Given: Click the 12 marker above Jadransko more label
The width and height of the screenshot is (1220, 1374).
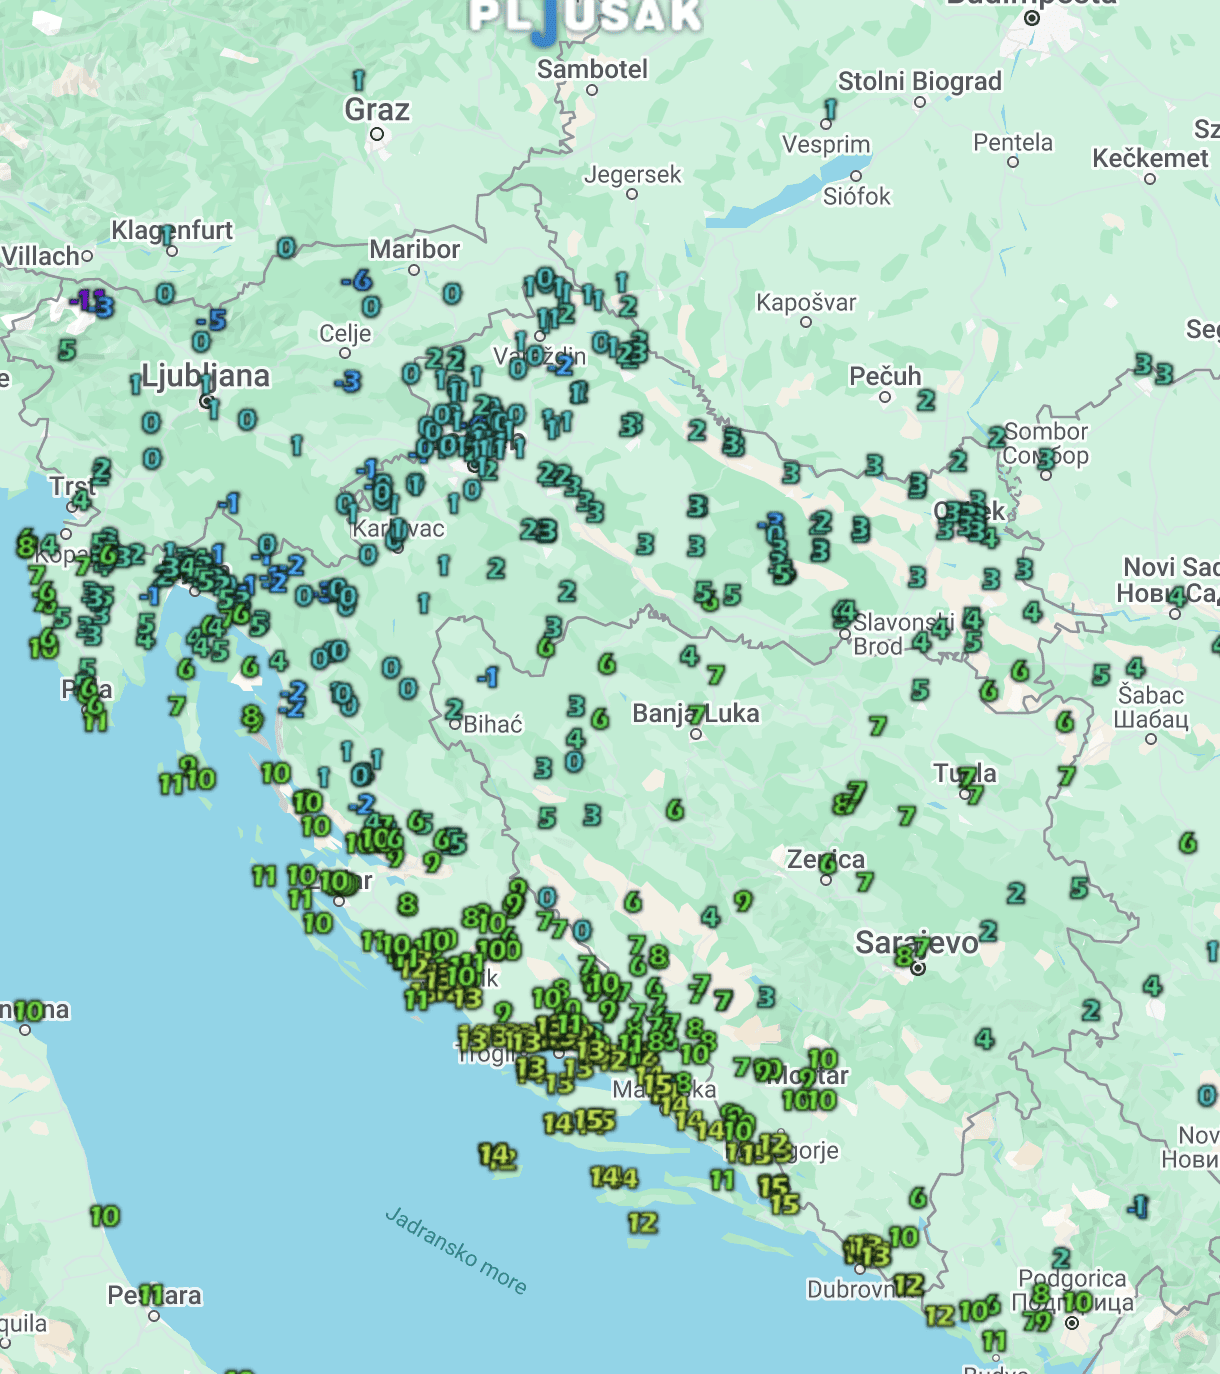Looking at the screenshot, I should coord(642,1222).
